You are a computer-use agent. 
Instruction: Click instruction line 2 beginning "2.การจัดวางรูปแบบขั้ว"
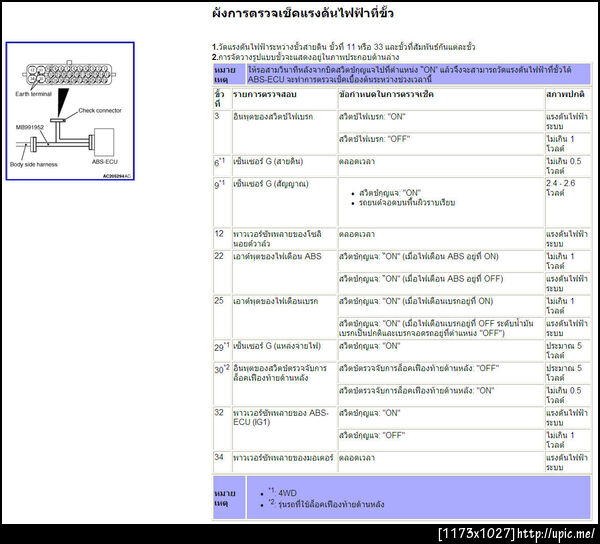(305, 57)
